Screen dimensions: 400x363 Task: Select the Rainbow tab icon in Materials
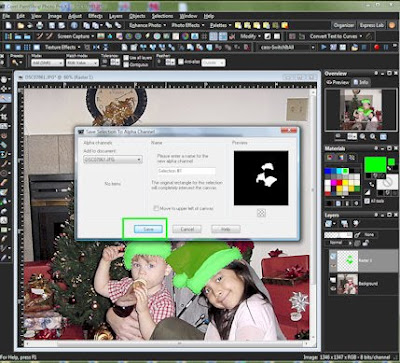(x=341, y=157)
